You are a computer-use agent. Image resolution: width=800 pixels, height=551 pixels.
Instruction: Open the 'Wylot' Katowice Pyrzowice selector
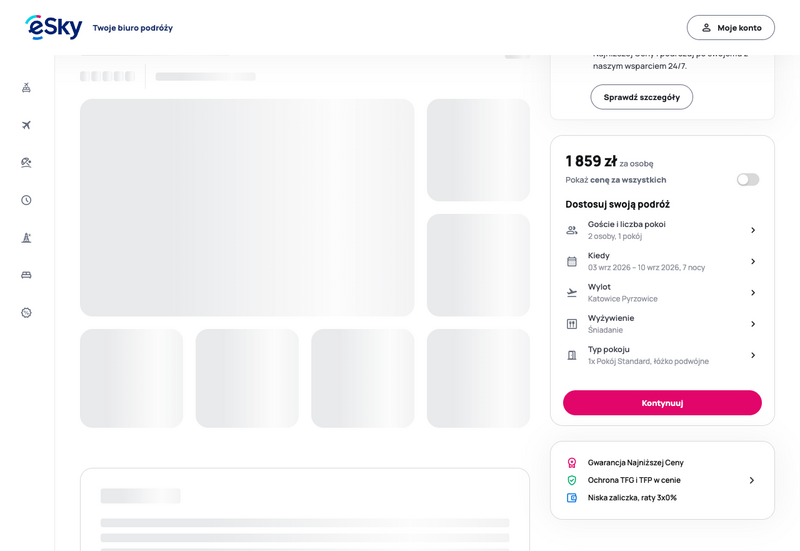point(662,292)
